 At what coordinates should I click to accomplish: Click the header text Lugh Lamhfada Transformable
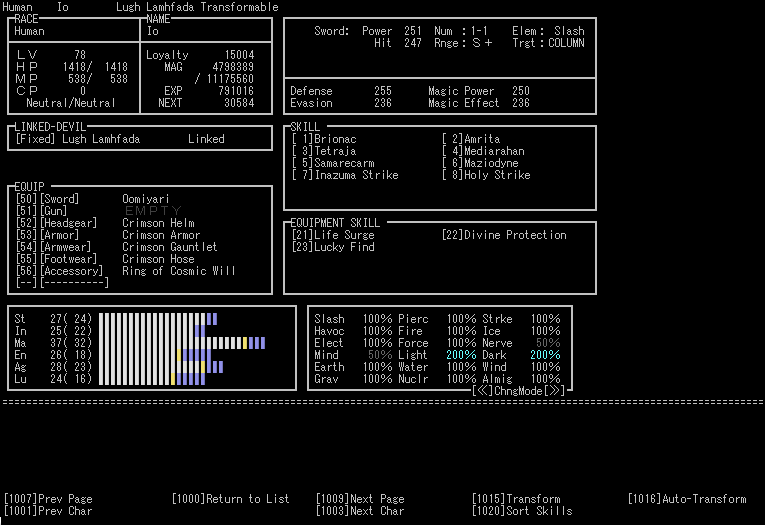tap(197, 7)
